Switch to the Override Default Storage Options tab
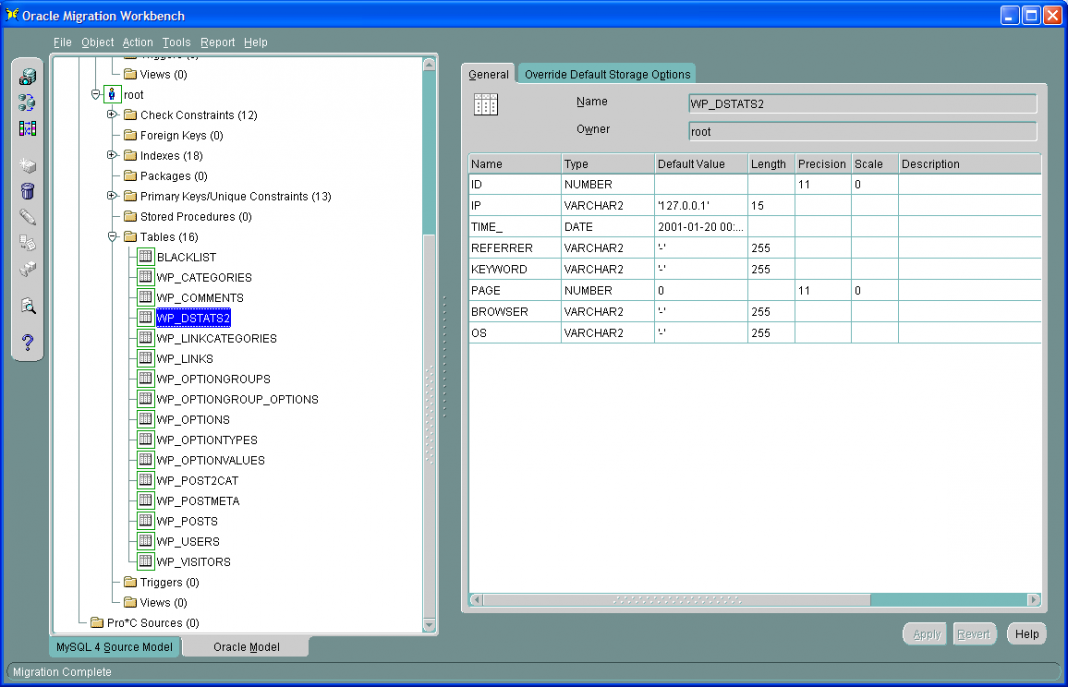The image size is (1068, 687). (606, 73)
